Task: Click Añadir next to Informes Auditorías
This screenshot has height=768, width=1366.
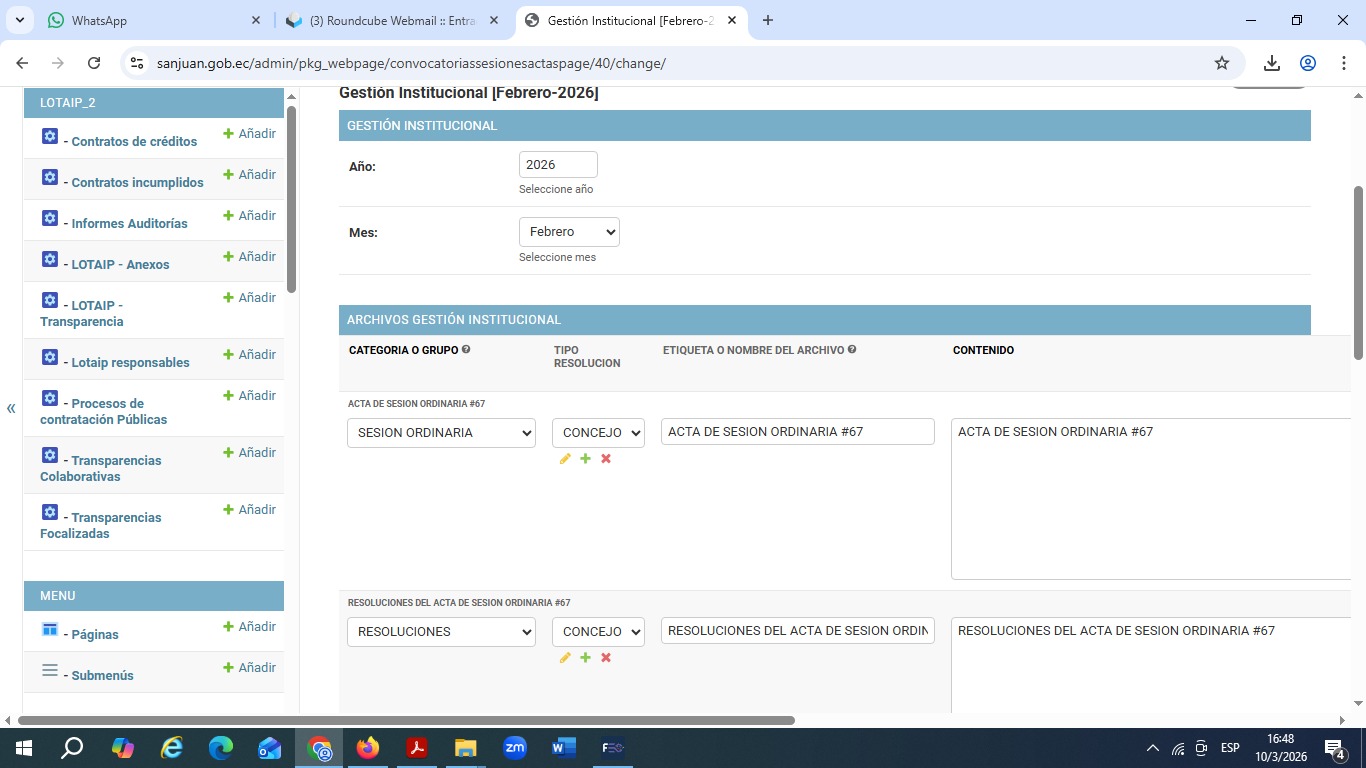Action: 249,215
